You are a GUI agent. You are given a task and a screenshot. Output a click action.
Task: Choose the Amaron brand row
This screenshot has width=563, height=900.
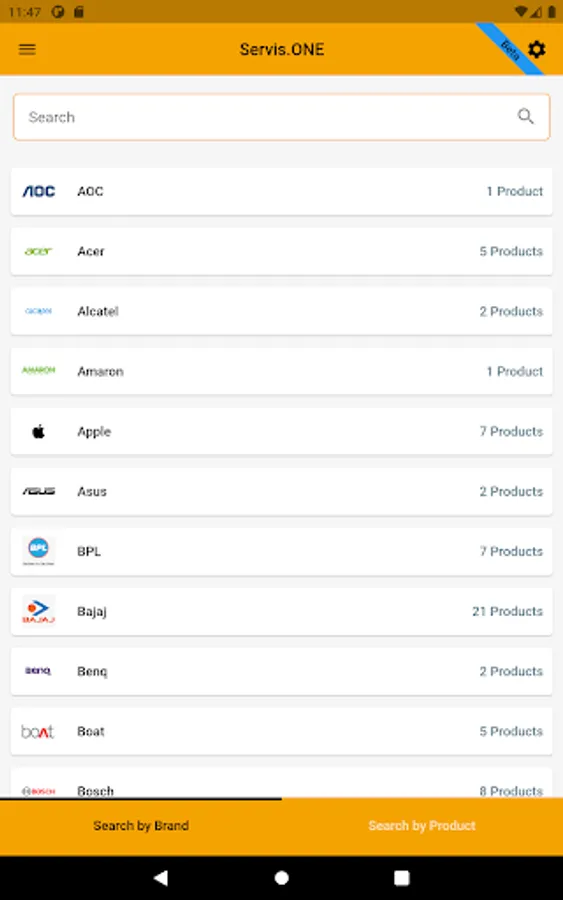pyautogui.click(x=282, y=371)
